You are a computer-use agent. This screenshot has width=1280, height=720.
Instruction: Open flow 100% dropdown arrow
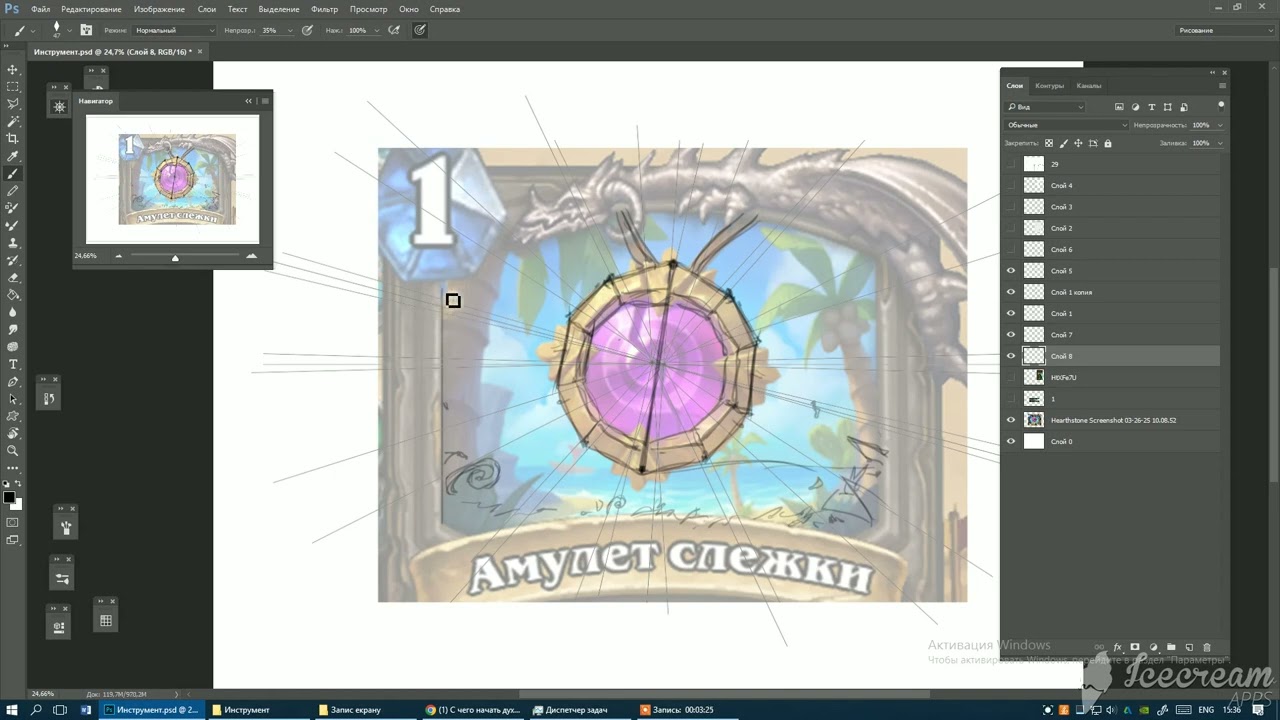tap(376, 30)
